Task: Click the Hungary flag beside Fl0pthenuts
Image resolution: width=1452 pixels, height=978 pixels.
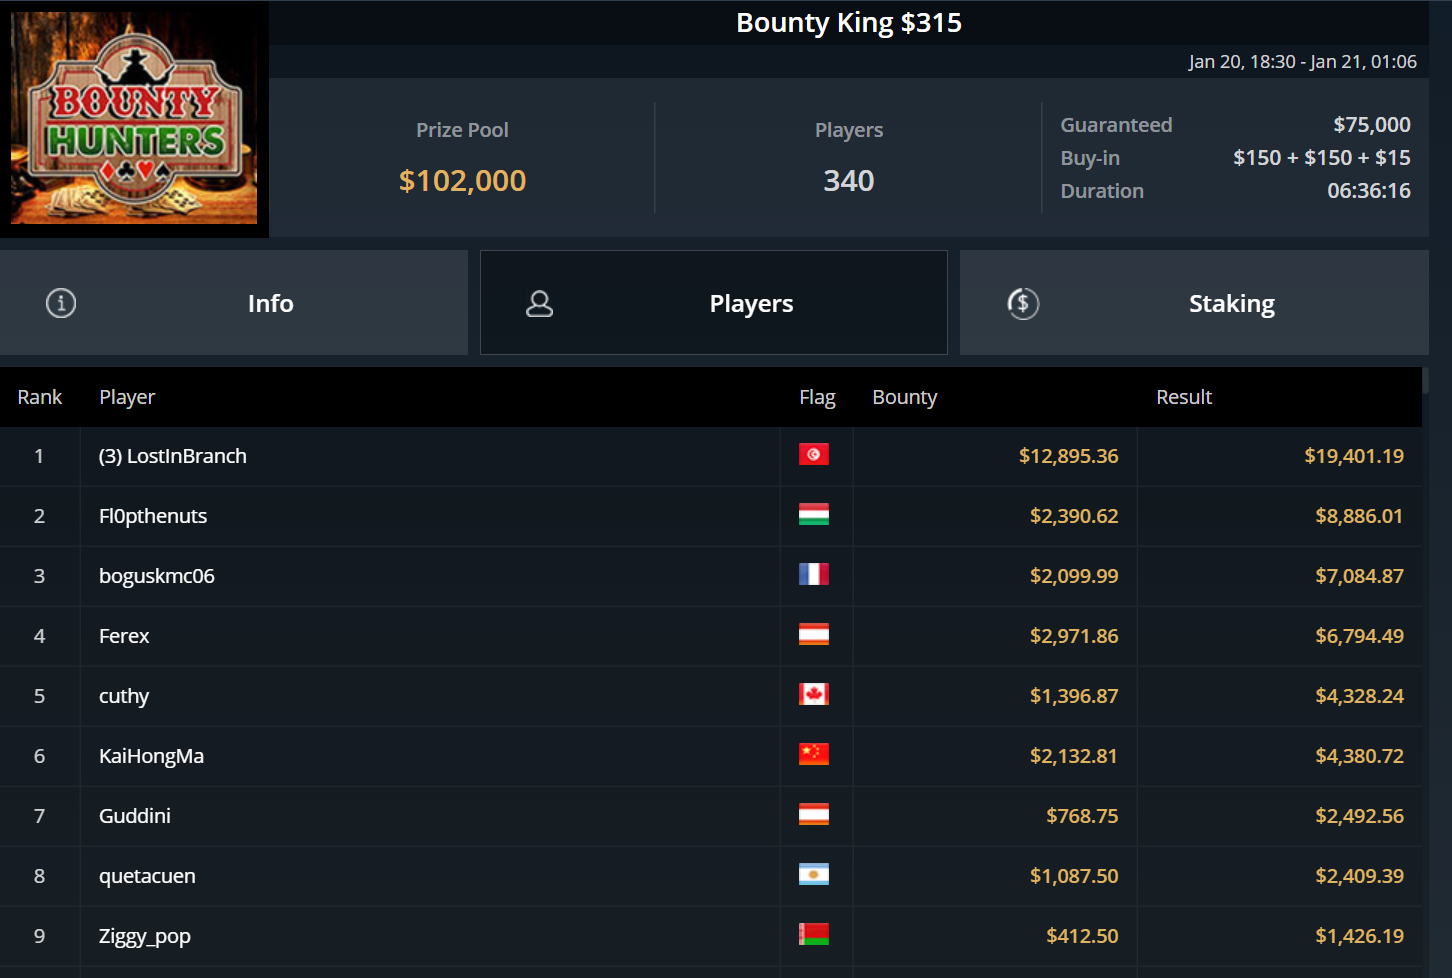Action: (x=814, y=515)
